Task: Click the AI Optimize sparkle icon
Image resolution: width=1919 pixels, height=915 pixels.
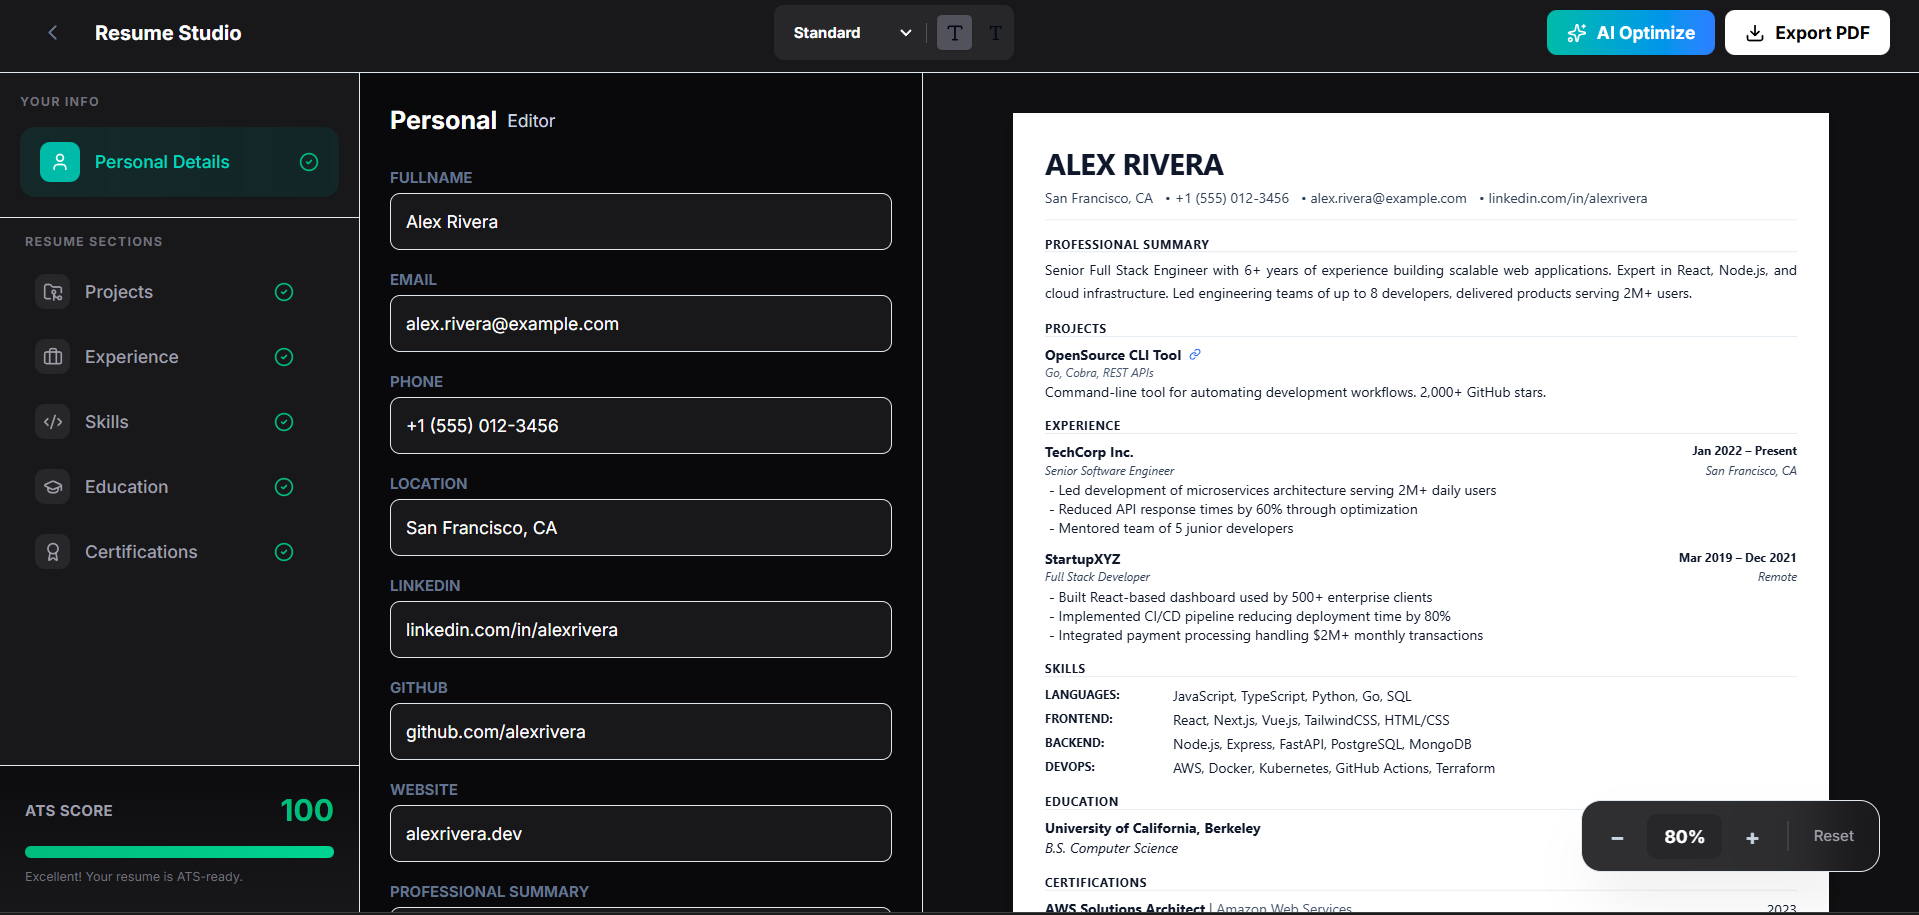Action: point(1577,33)
